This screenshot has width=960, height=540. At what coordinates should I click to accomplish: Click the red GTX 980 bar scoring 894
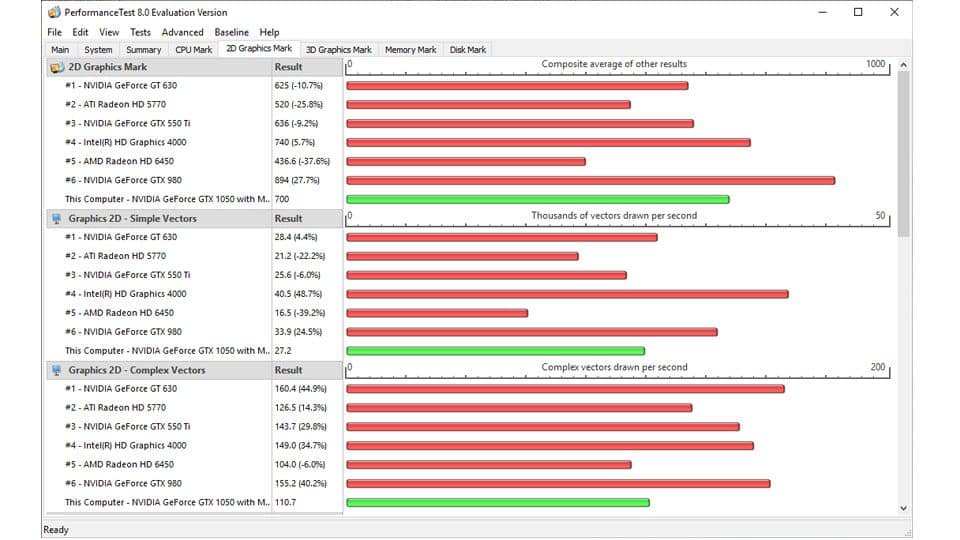[591, 181]
